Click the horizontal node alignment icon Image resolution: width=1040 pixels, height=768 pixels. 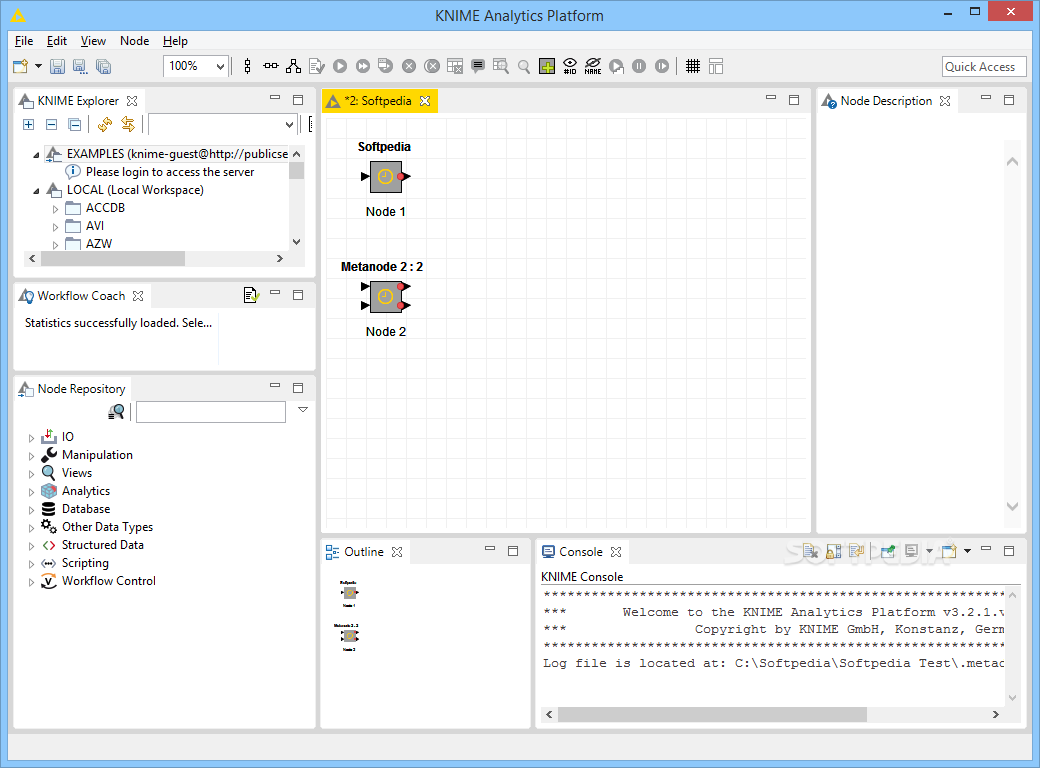pyautogui.click(x=271, y=66)
